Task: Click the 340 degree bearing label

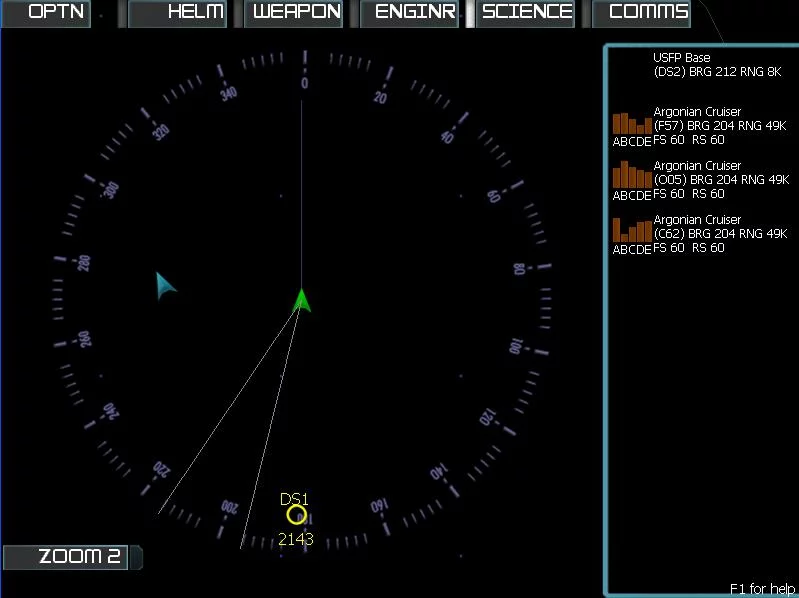Action: (229, 93)
